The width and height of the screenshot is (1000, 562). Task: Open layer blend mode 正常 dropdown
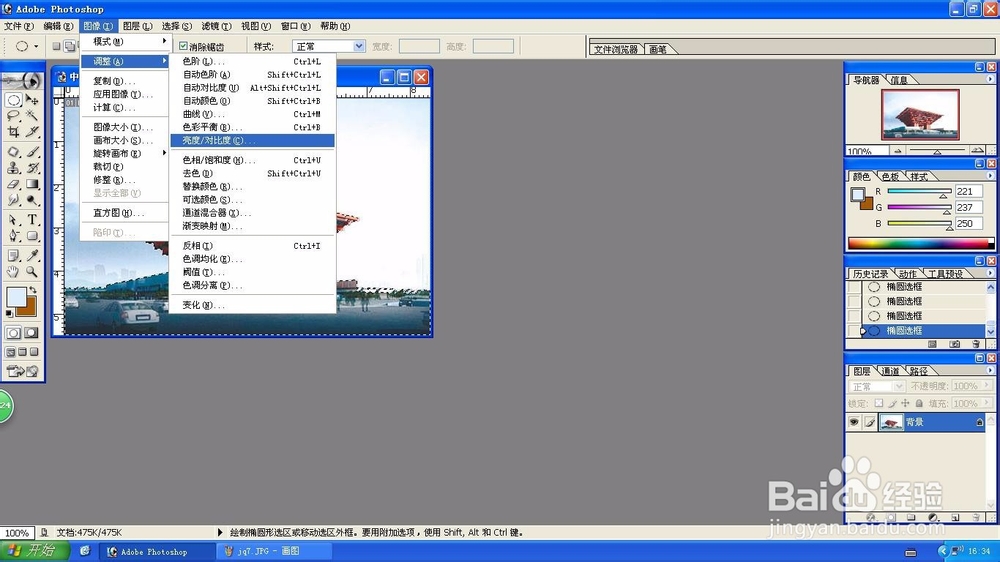[876, 387]
